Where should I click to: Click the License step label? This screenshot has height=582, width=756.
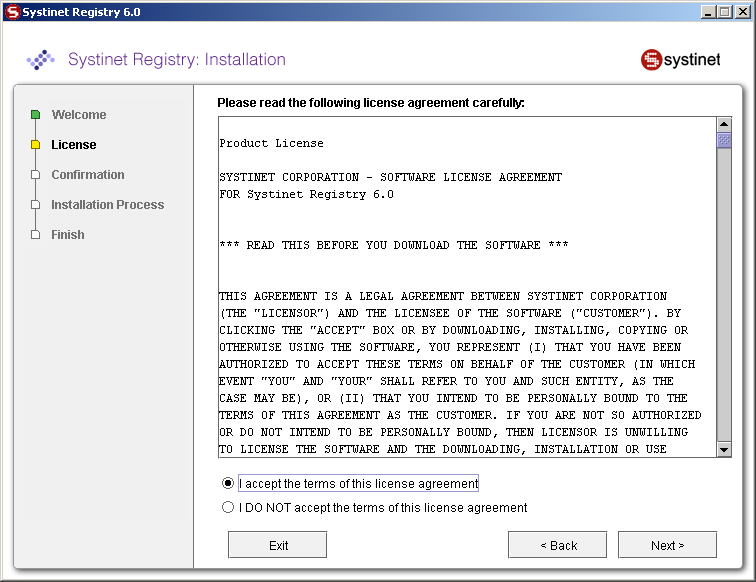[x=74, y=145]
